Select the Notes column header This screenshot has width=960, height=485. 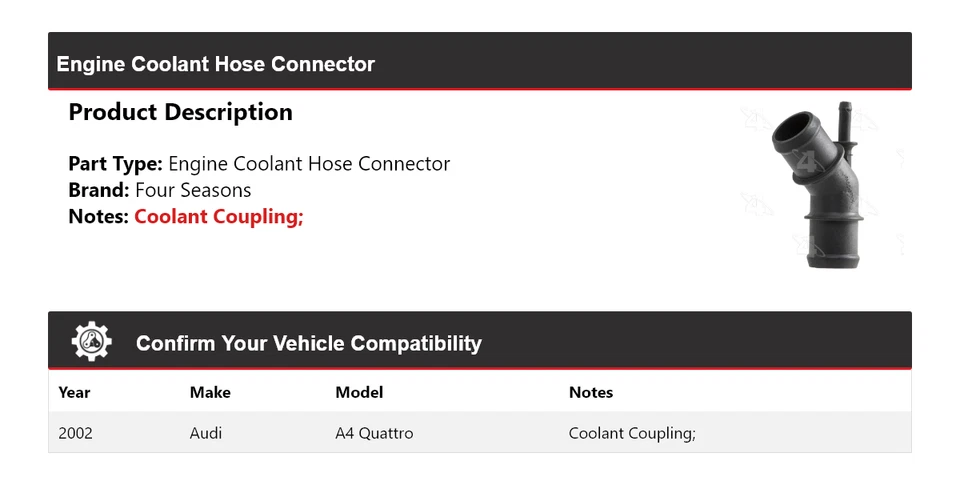point(591,392)
